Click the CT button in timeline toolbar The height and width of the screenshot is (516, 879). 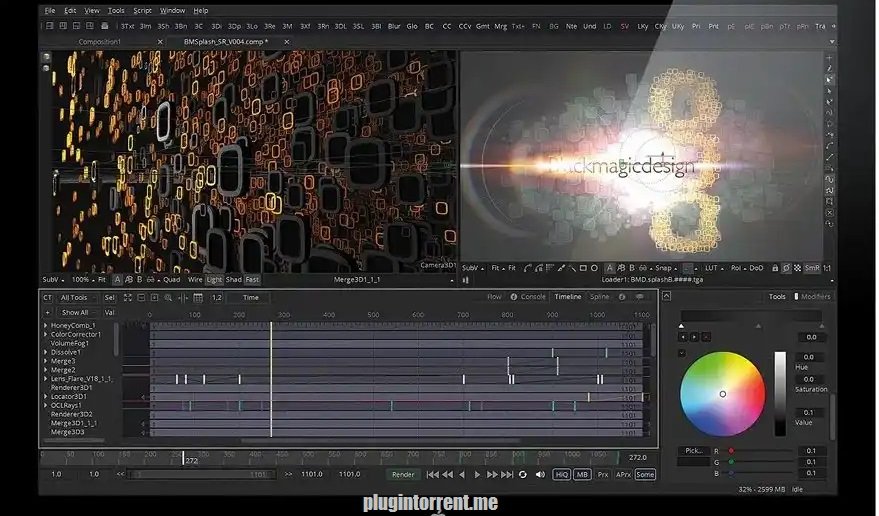(47, 298)
